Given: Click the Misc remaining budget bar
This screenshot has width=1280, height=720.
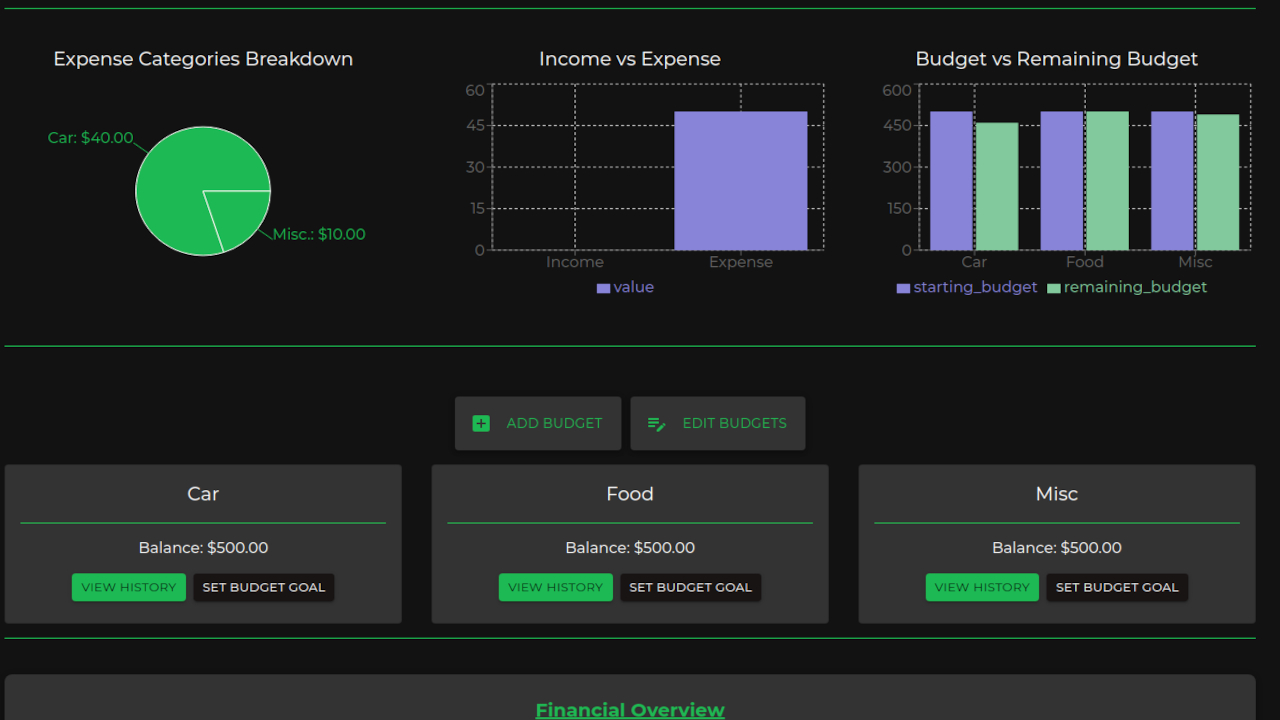Looking at the screenshot, I should click(x=1218, y=182).
